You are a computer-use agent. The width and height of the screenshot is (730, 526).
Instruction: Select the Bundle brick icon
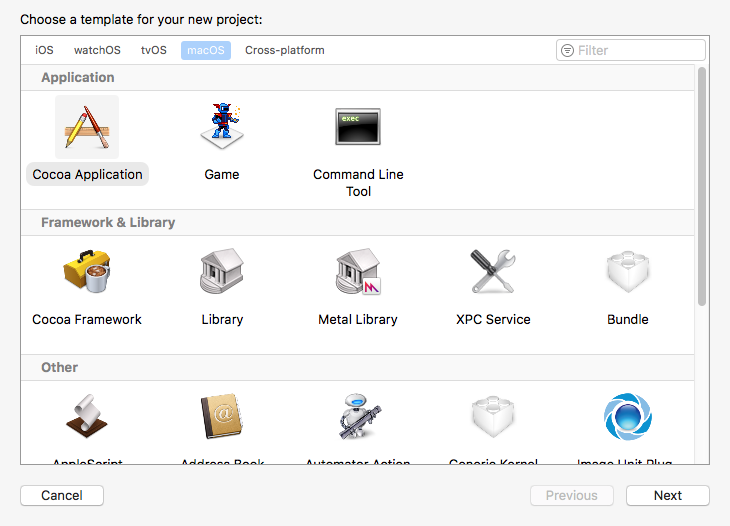click(x=628, y=272)
